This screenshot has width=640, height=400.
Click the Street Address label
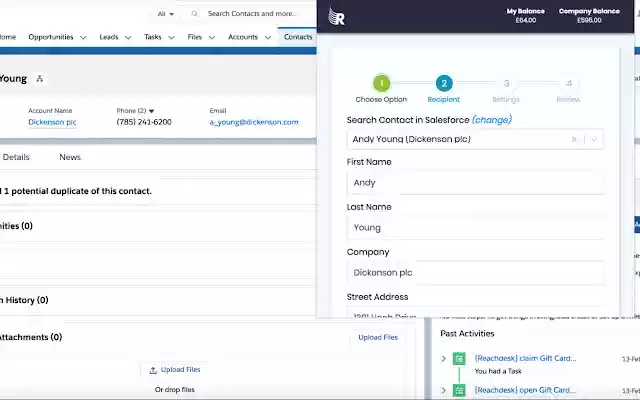pos(378,297)
